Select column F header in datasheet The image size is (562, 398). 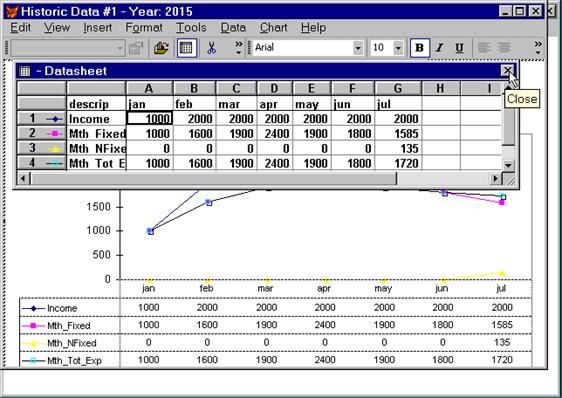pyautogui.click(x=353, y=89)
